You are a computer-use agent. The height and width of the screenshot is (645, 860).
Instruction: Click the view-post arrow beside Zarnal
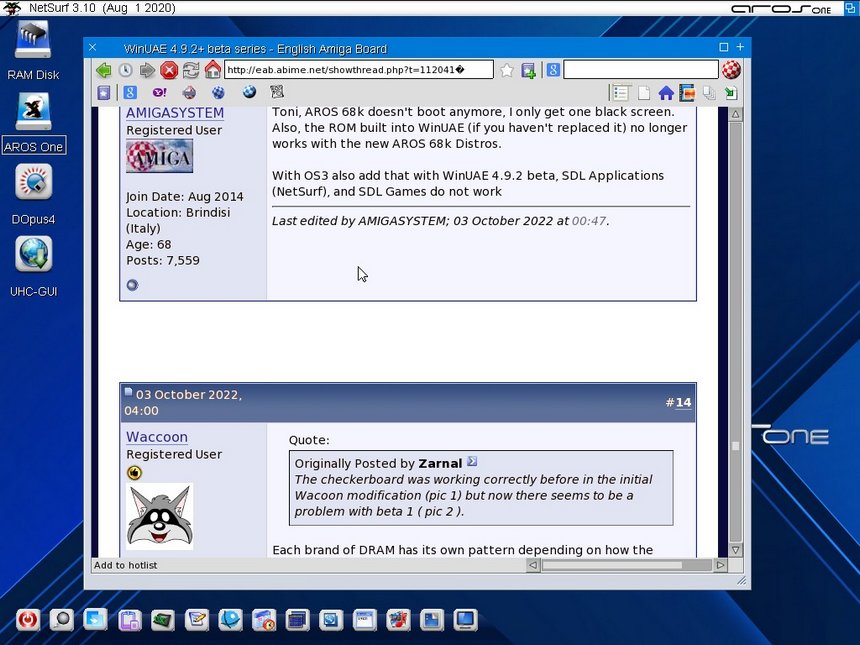tap(473, 462)
